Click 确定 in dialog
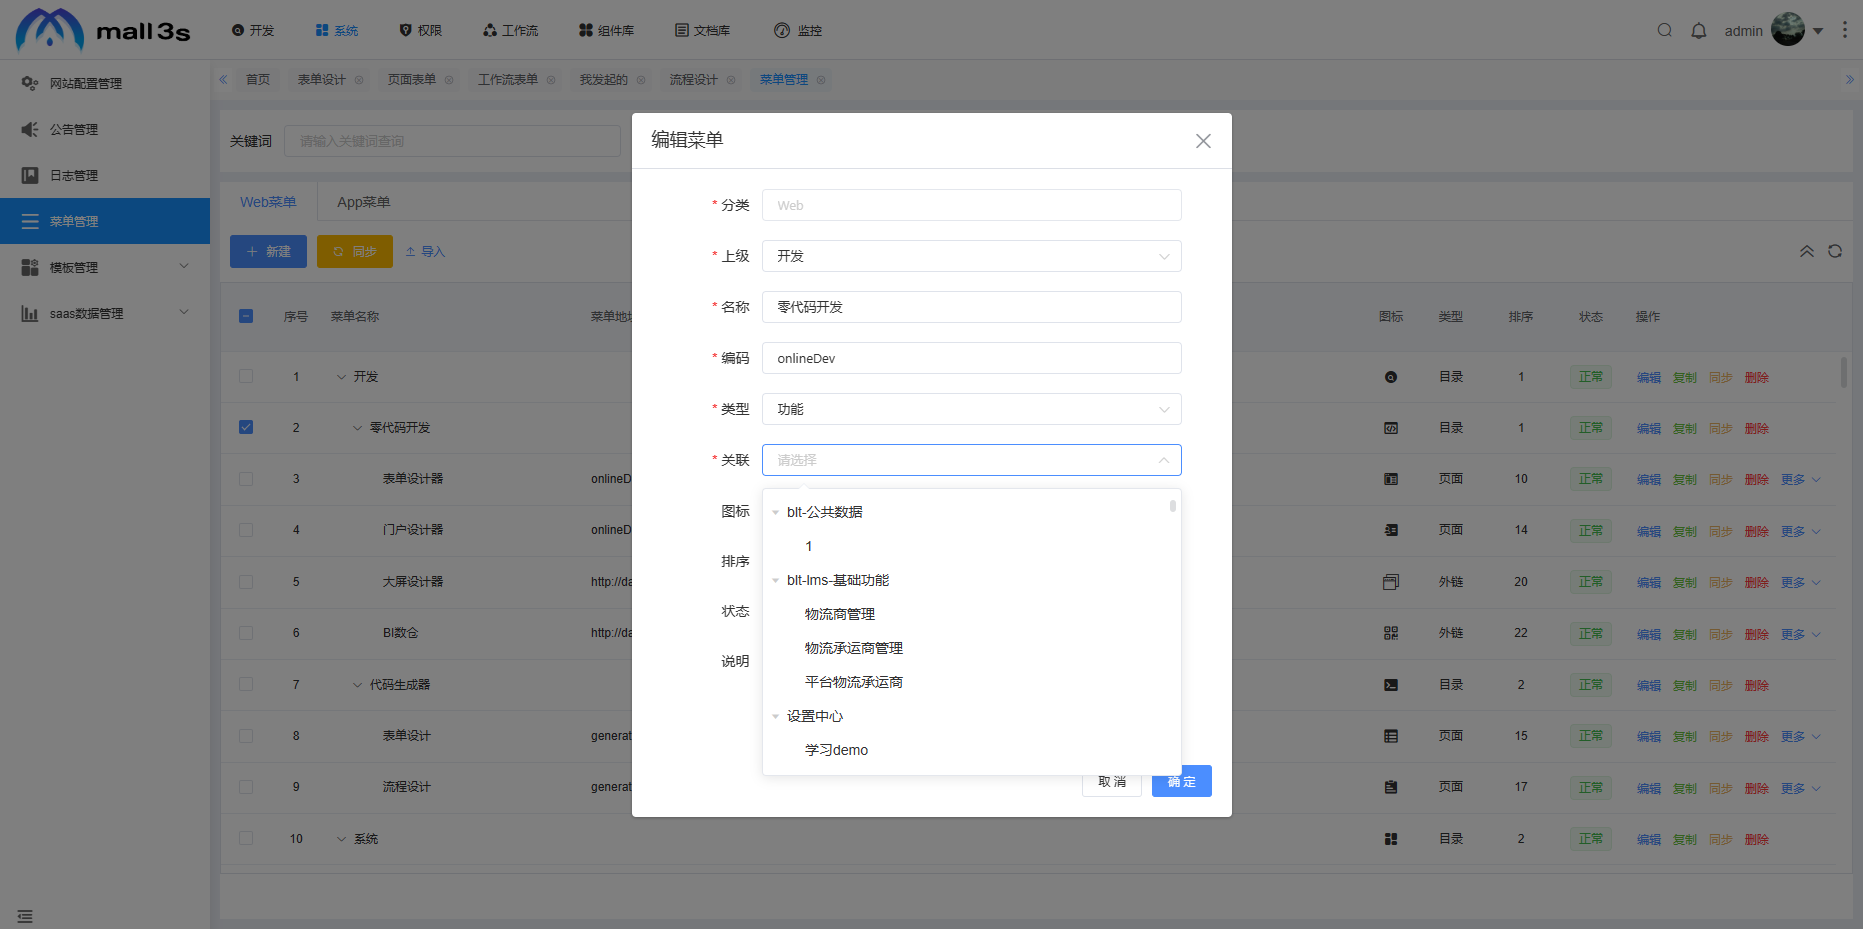This screenshot has height=929, width=1863. pos(1182,781)
